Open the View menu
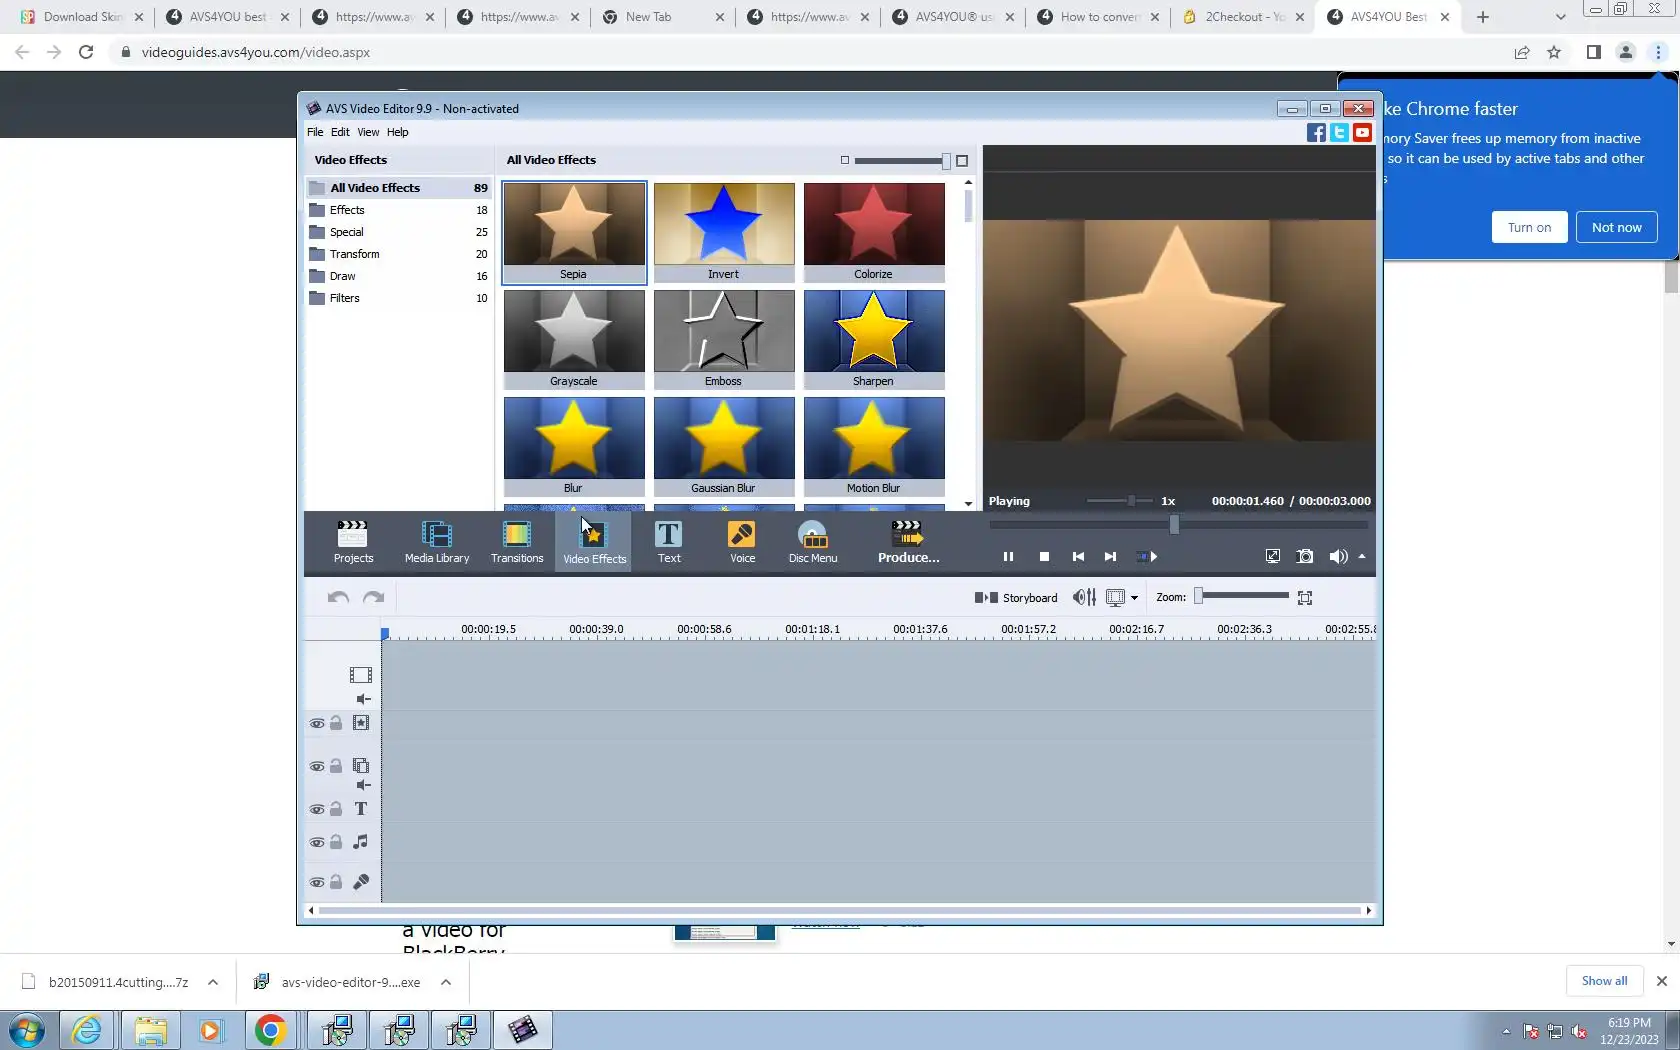Image resolution: width=1680 pixels, height=1050 pixels. tap(368, 132)
